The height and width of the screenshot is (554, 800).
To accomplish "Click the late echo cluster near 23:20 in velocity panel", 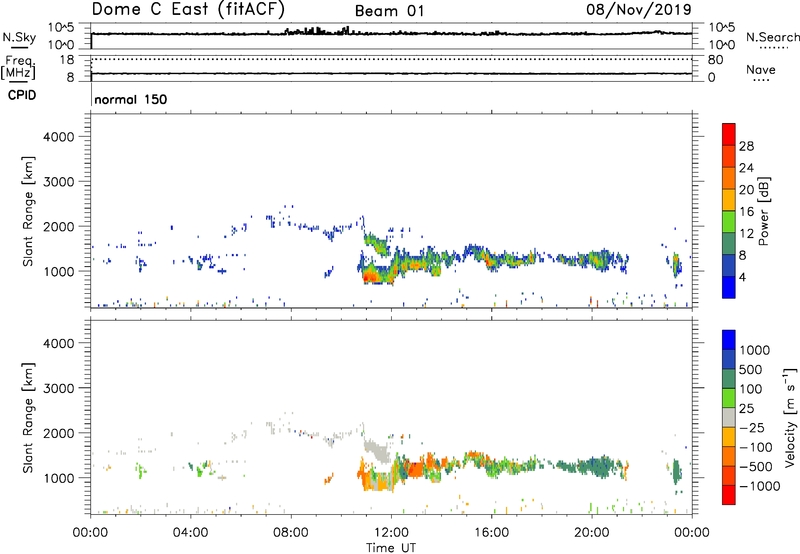I will click(x=677, y=472).
